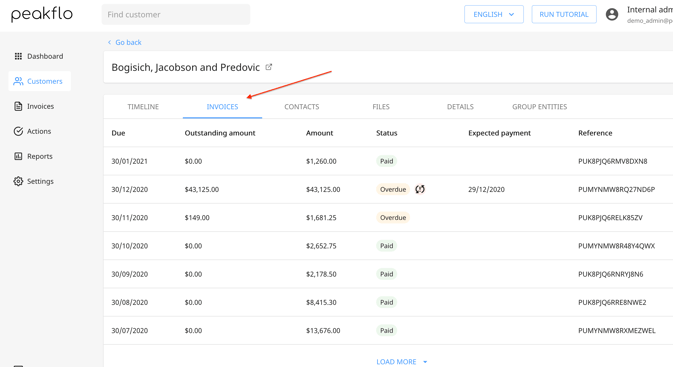Click customer name Bogisich, Jacobson and Predovic
673x367 pixels.
185,67
